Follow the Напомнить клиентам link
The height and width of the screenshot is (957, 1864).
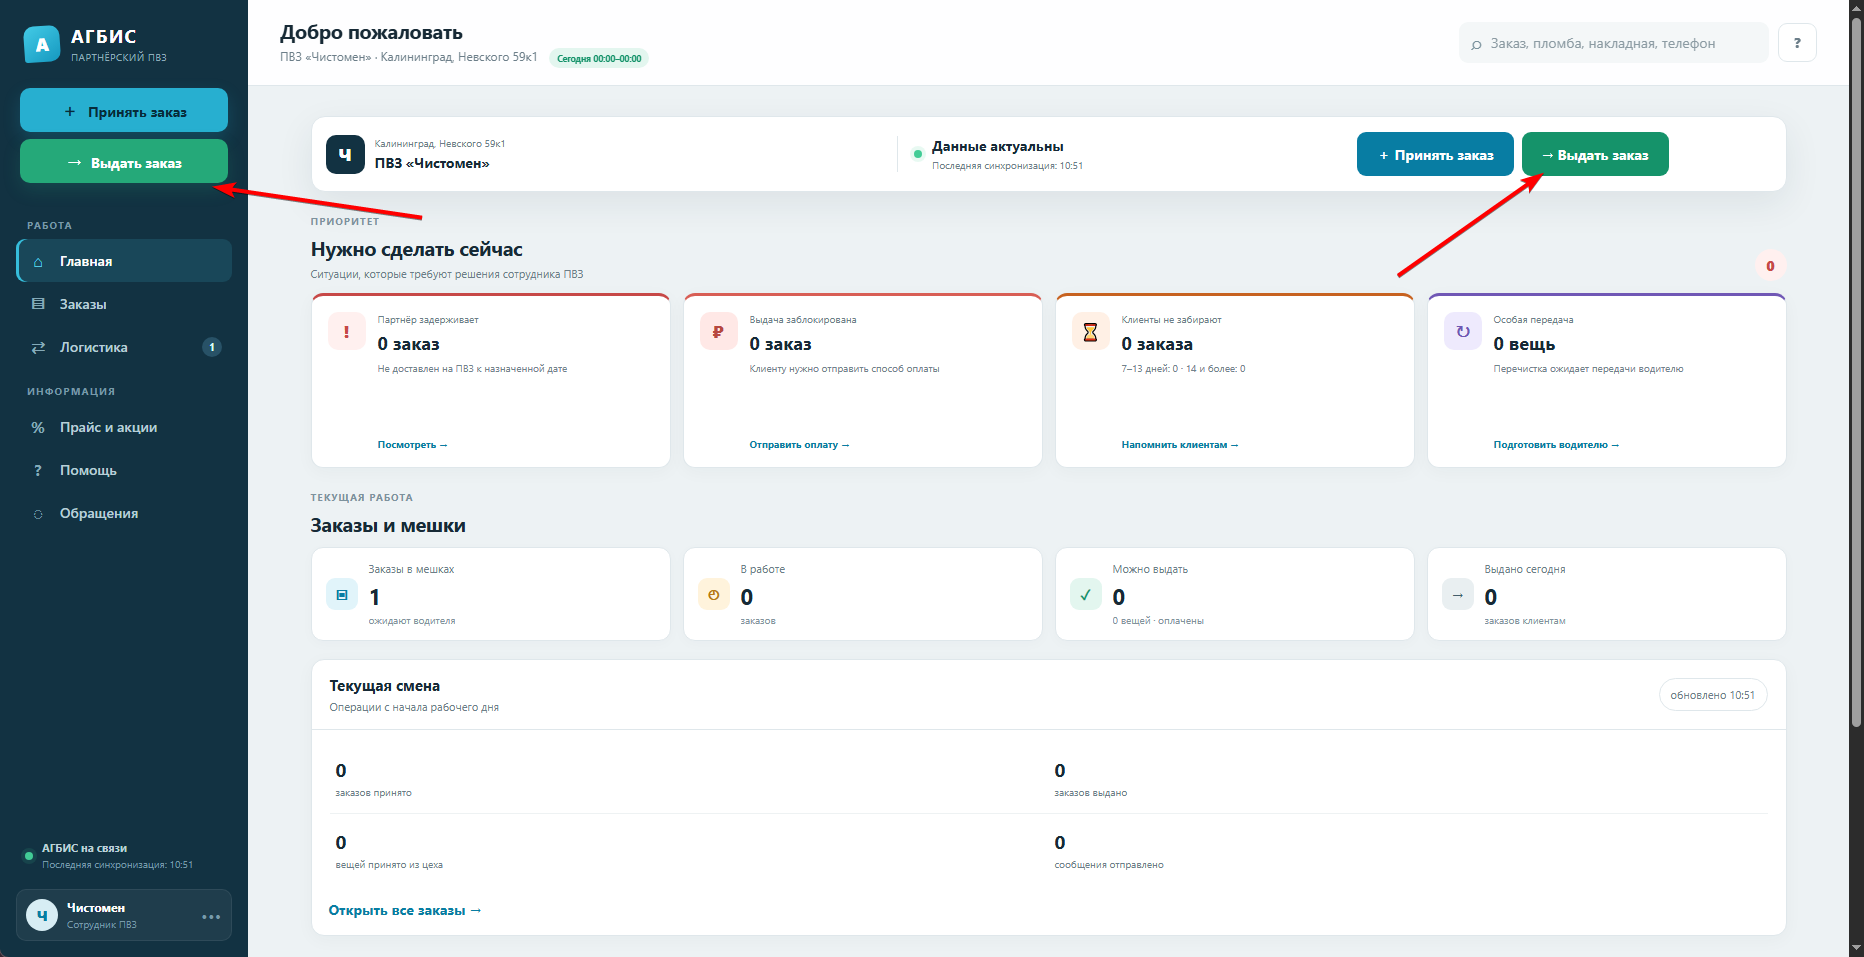[x=1180, y=445]
